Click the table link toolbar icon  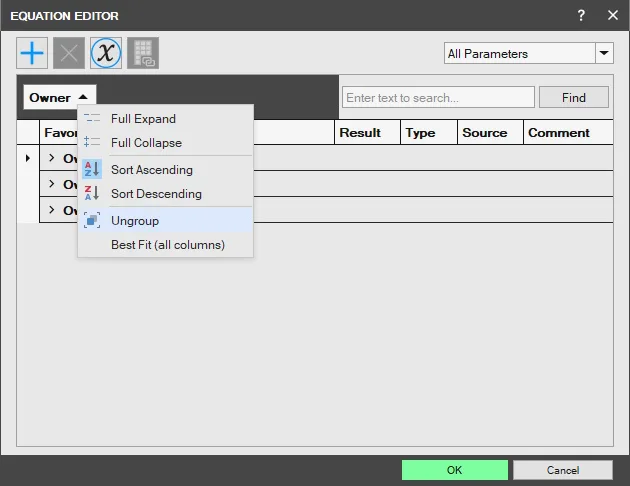[143, 53]
